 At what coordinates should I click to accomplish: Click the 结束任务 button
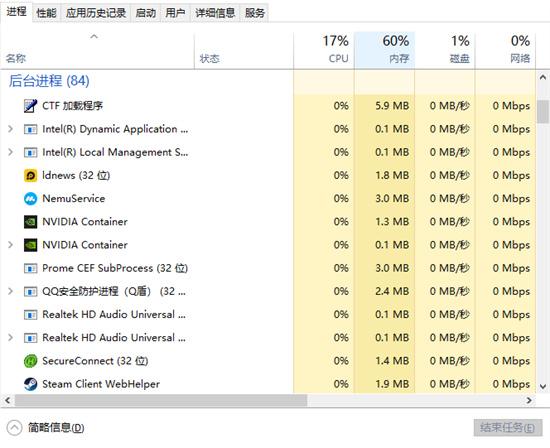click(508, 428)
